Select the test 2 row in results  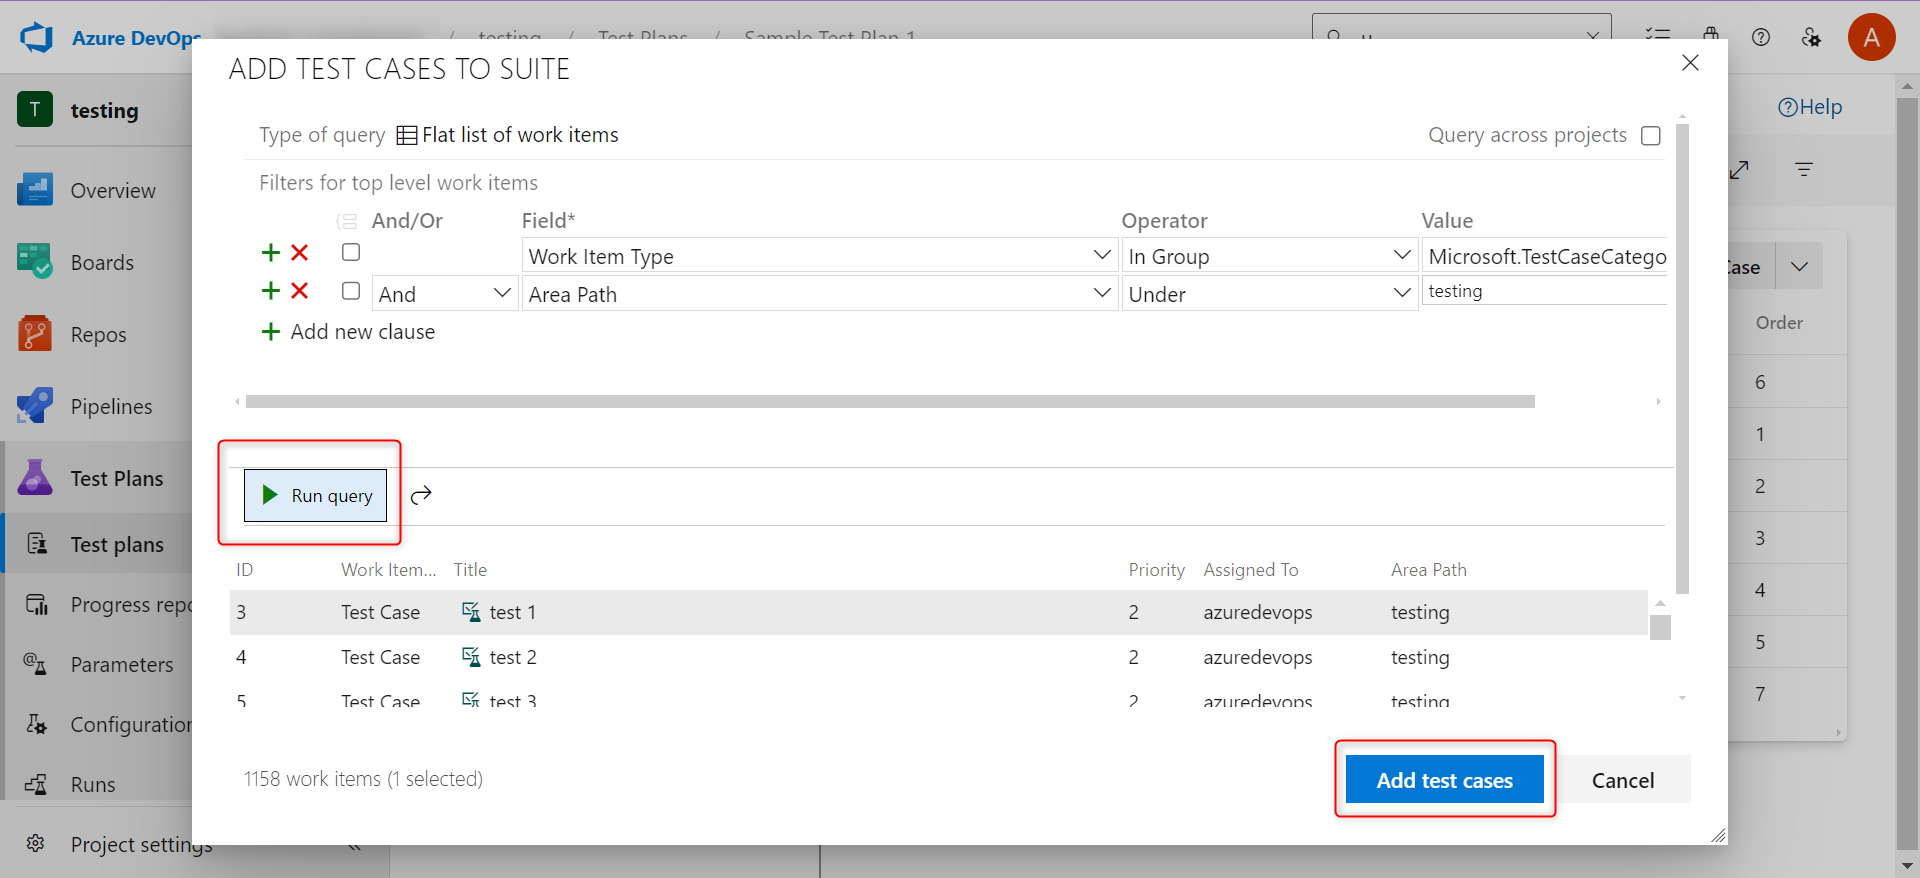point(512,657)
